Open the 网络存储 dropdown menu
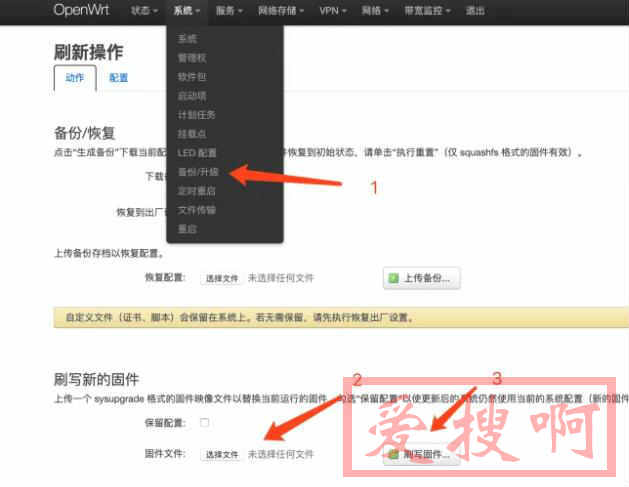The height and width of the screenshot is (487, 629). click(288, 11)
